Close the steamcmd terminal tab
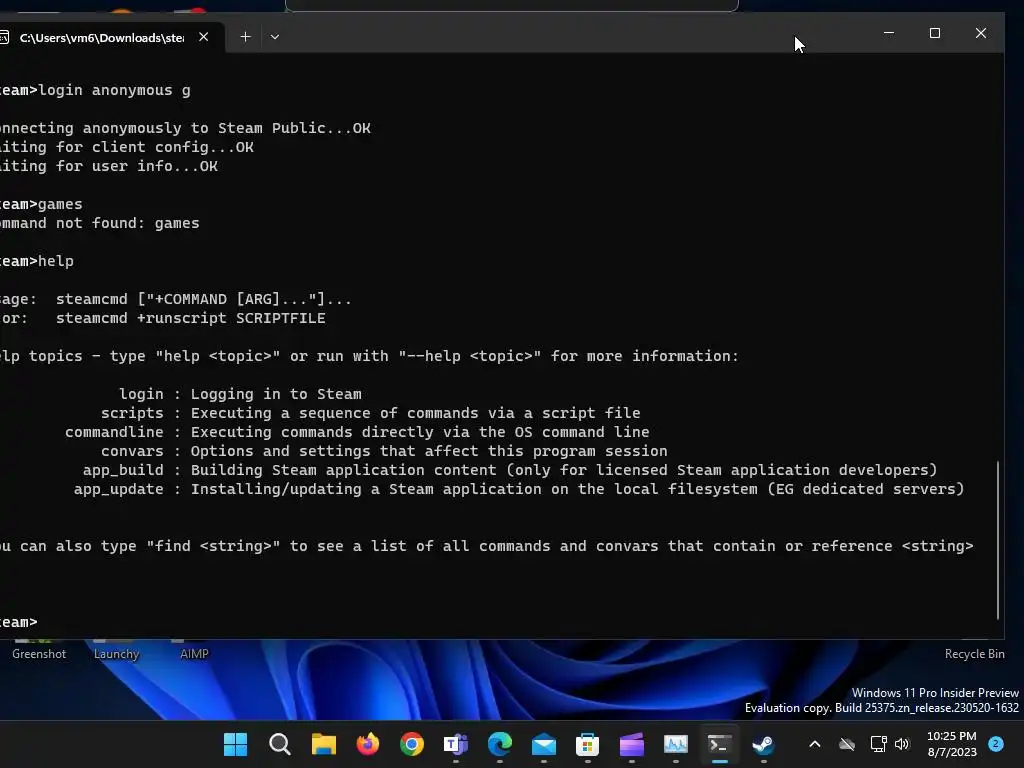The width and height of the screenshot is (1024, 768). coord(204,37)
